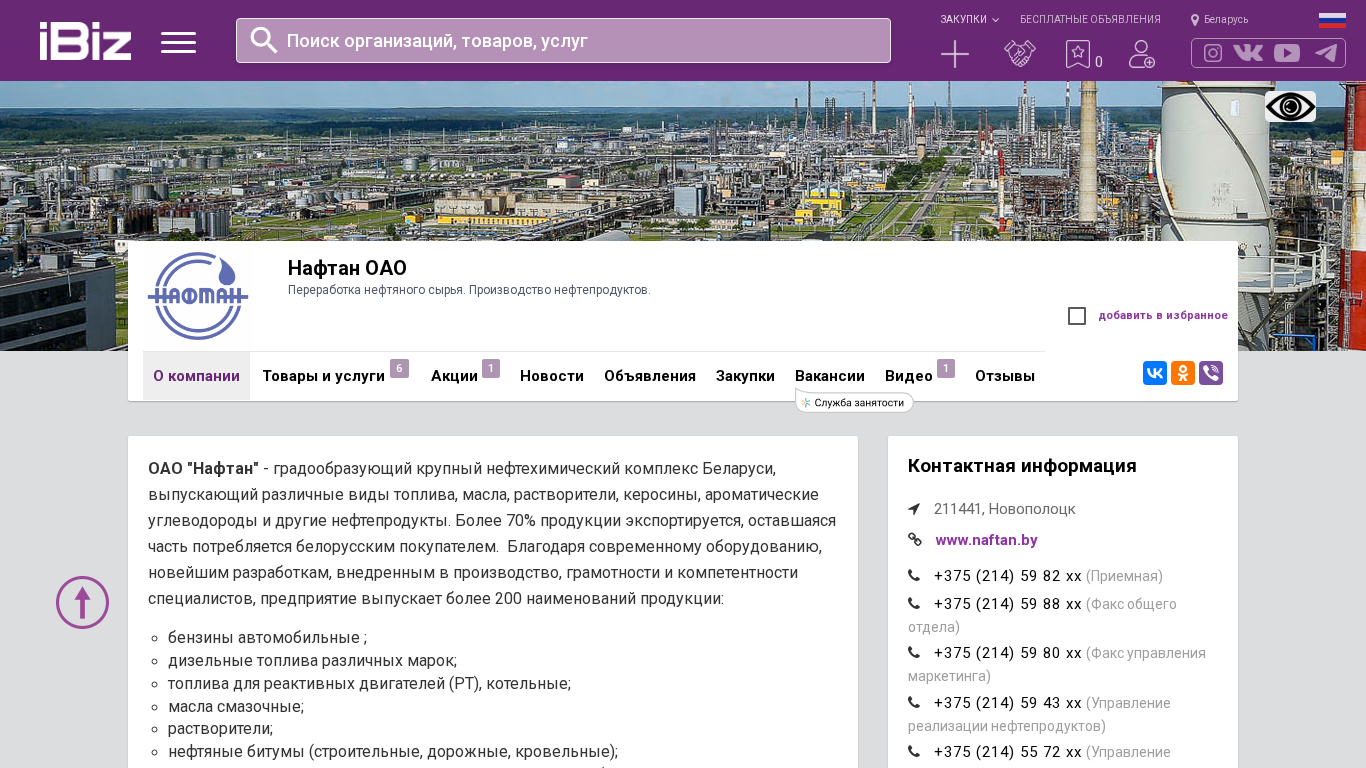Open the YouTube icon in header
The image size is (1366, 768).
point(1287,53)
